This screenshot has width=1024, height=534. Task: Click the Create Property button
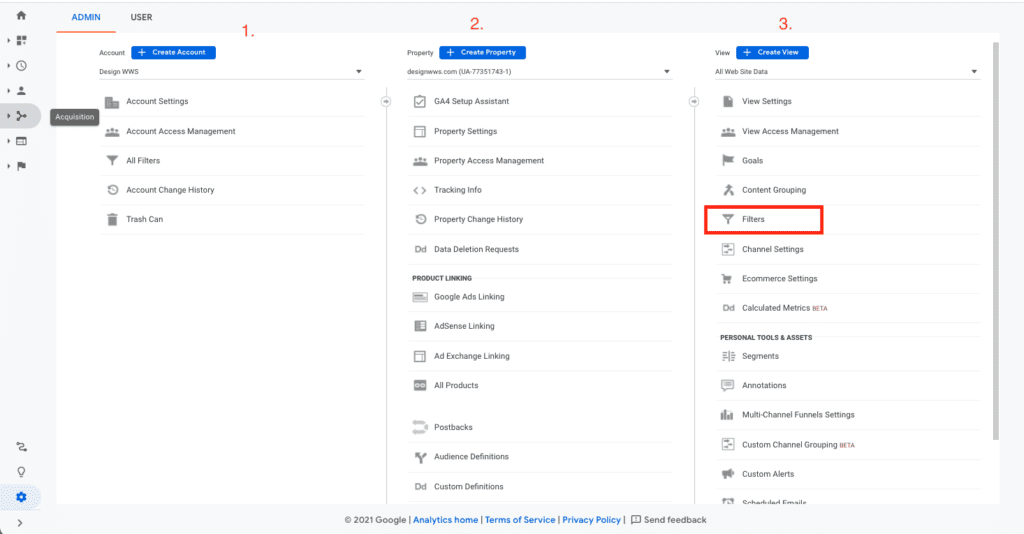coord(482,52)
